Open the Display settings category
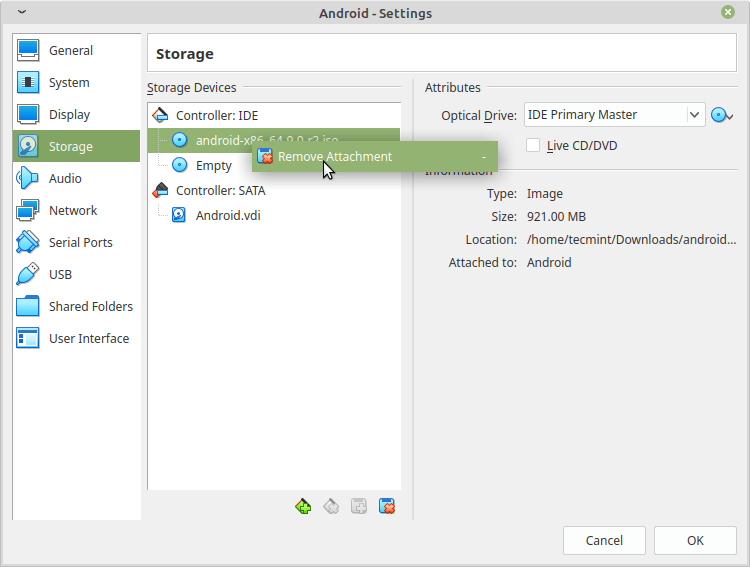 click(x=69, y=115)
